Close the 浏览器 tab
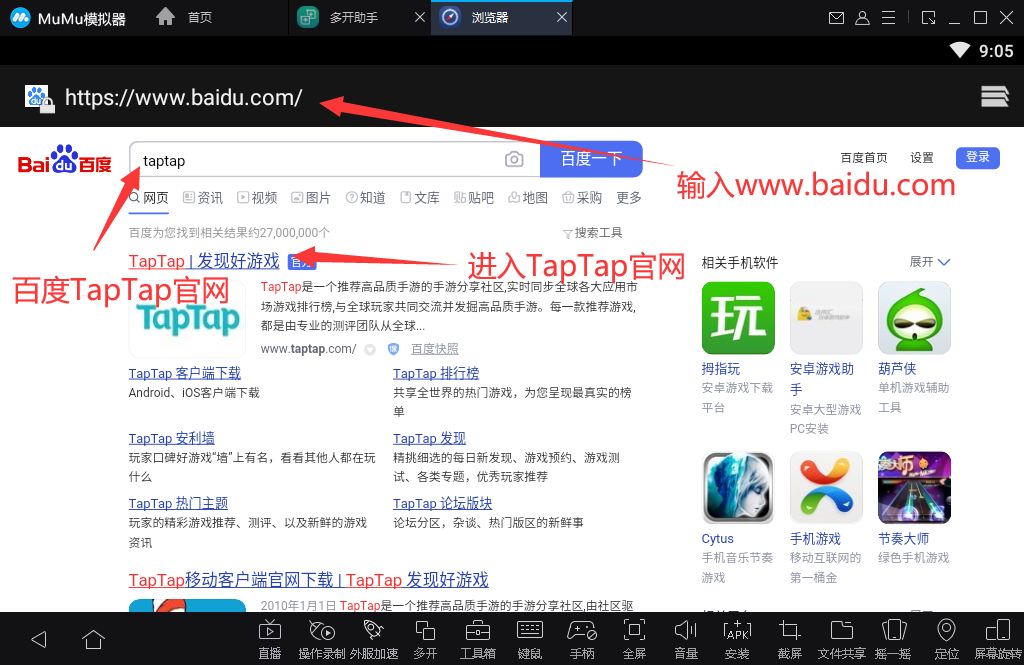 pyautogui.click(x=562, y=18)
